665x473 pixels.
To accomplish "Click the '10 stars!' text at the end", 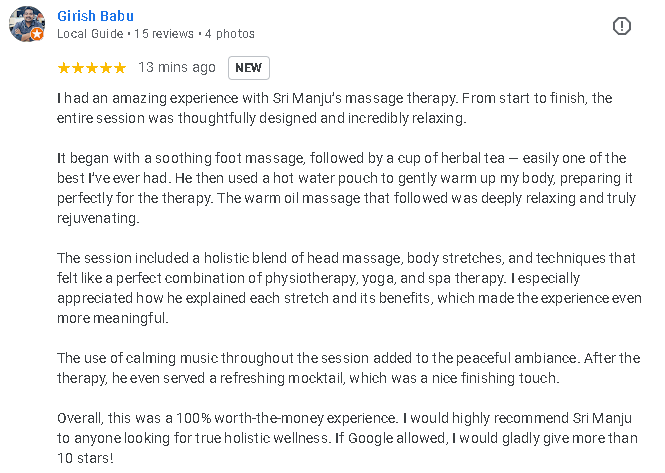I will pos(85,458).
